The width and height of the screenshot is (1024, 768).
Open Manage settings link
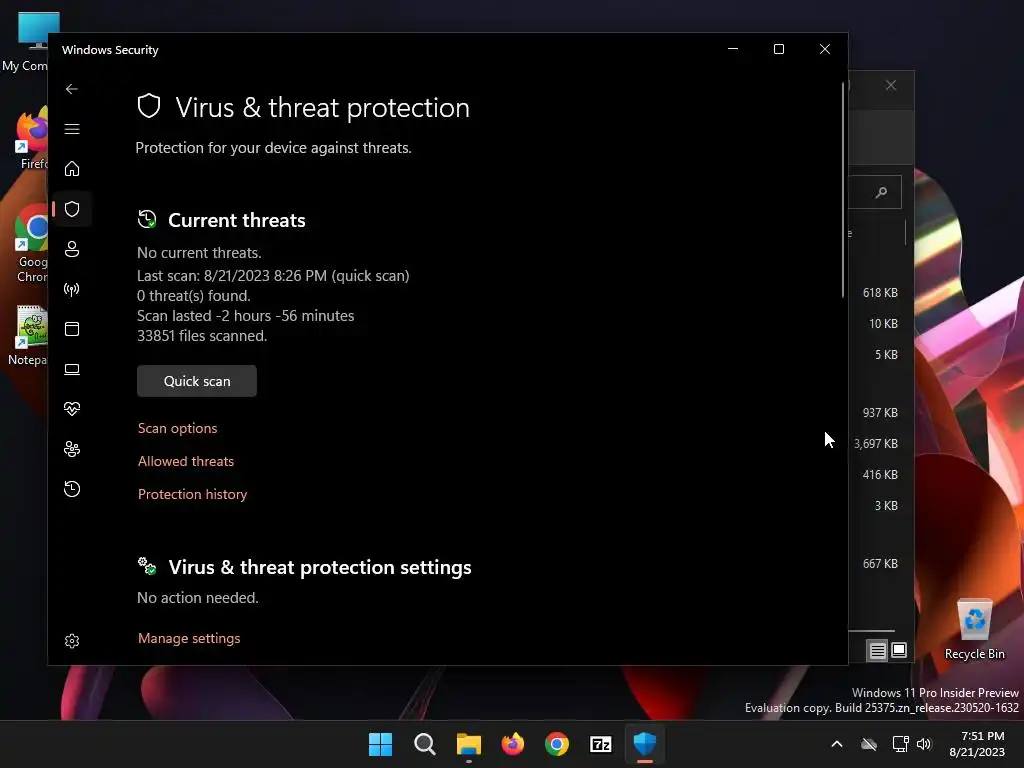(189, 638)
